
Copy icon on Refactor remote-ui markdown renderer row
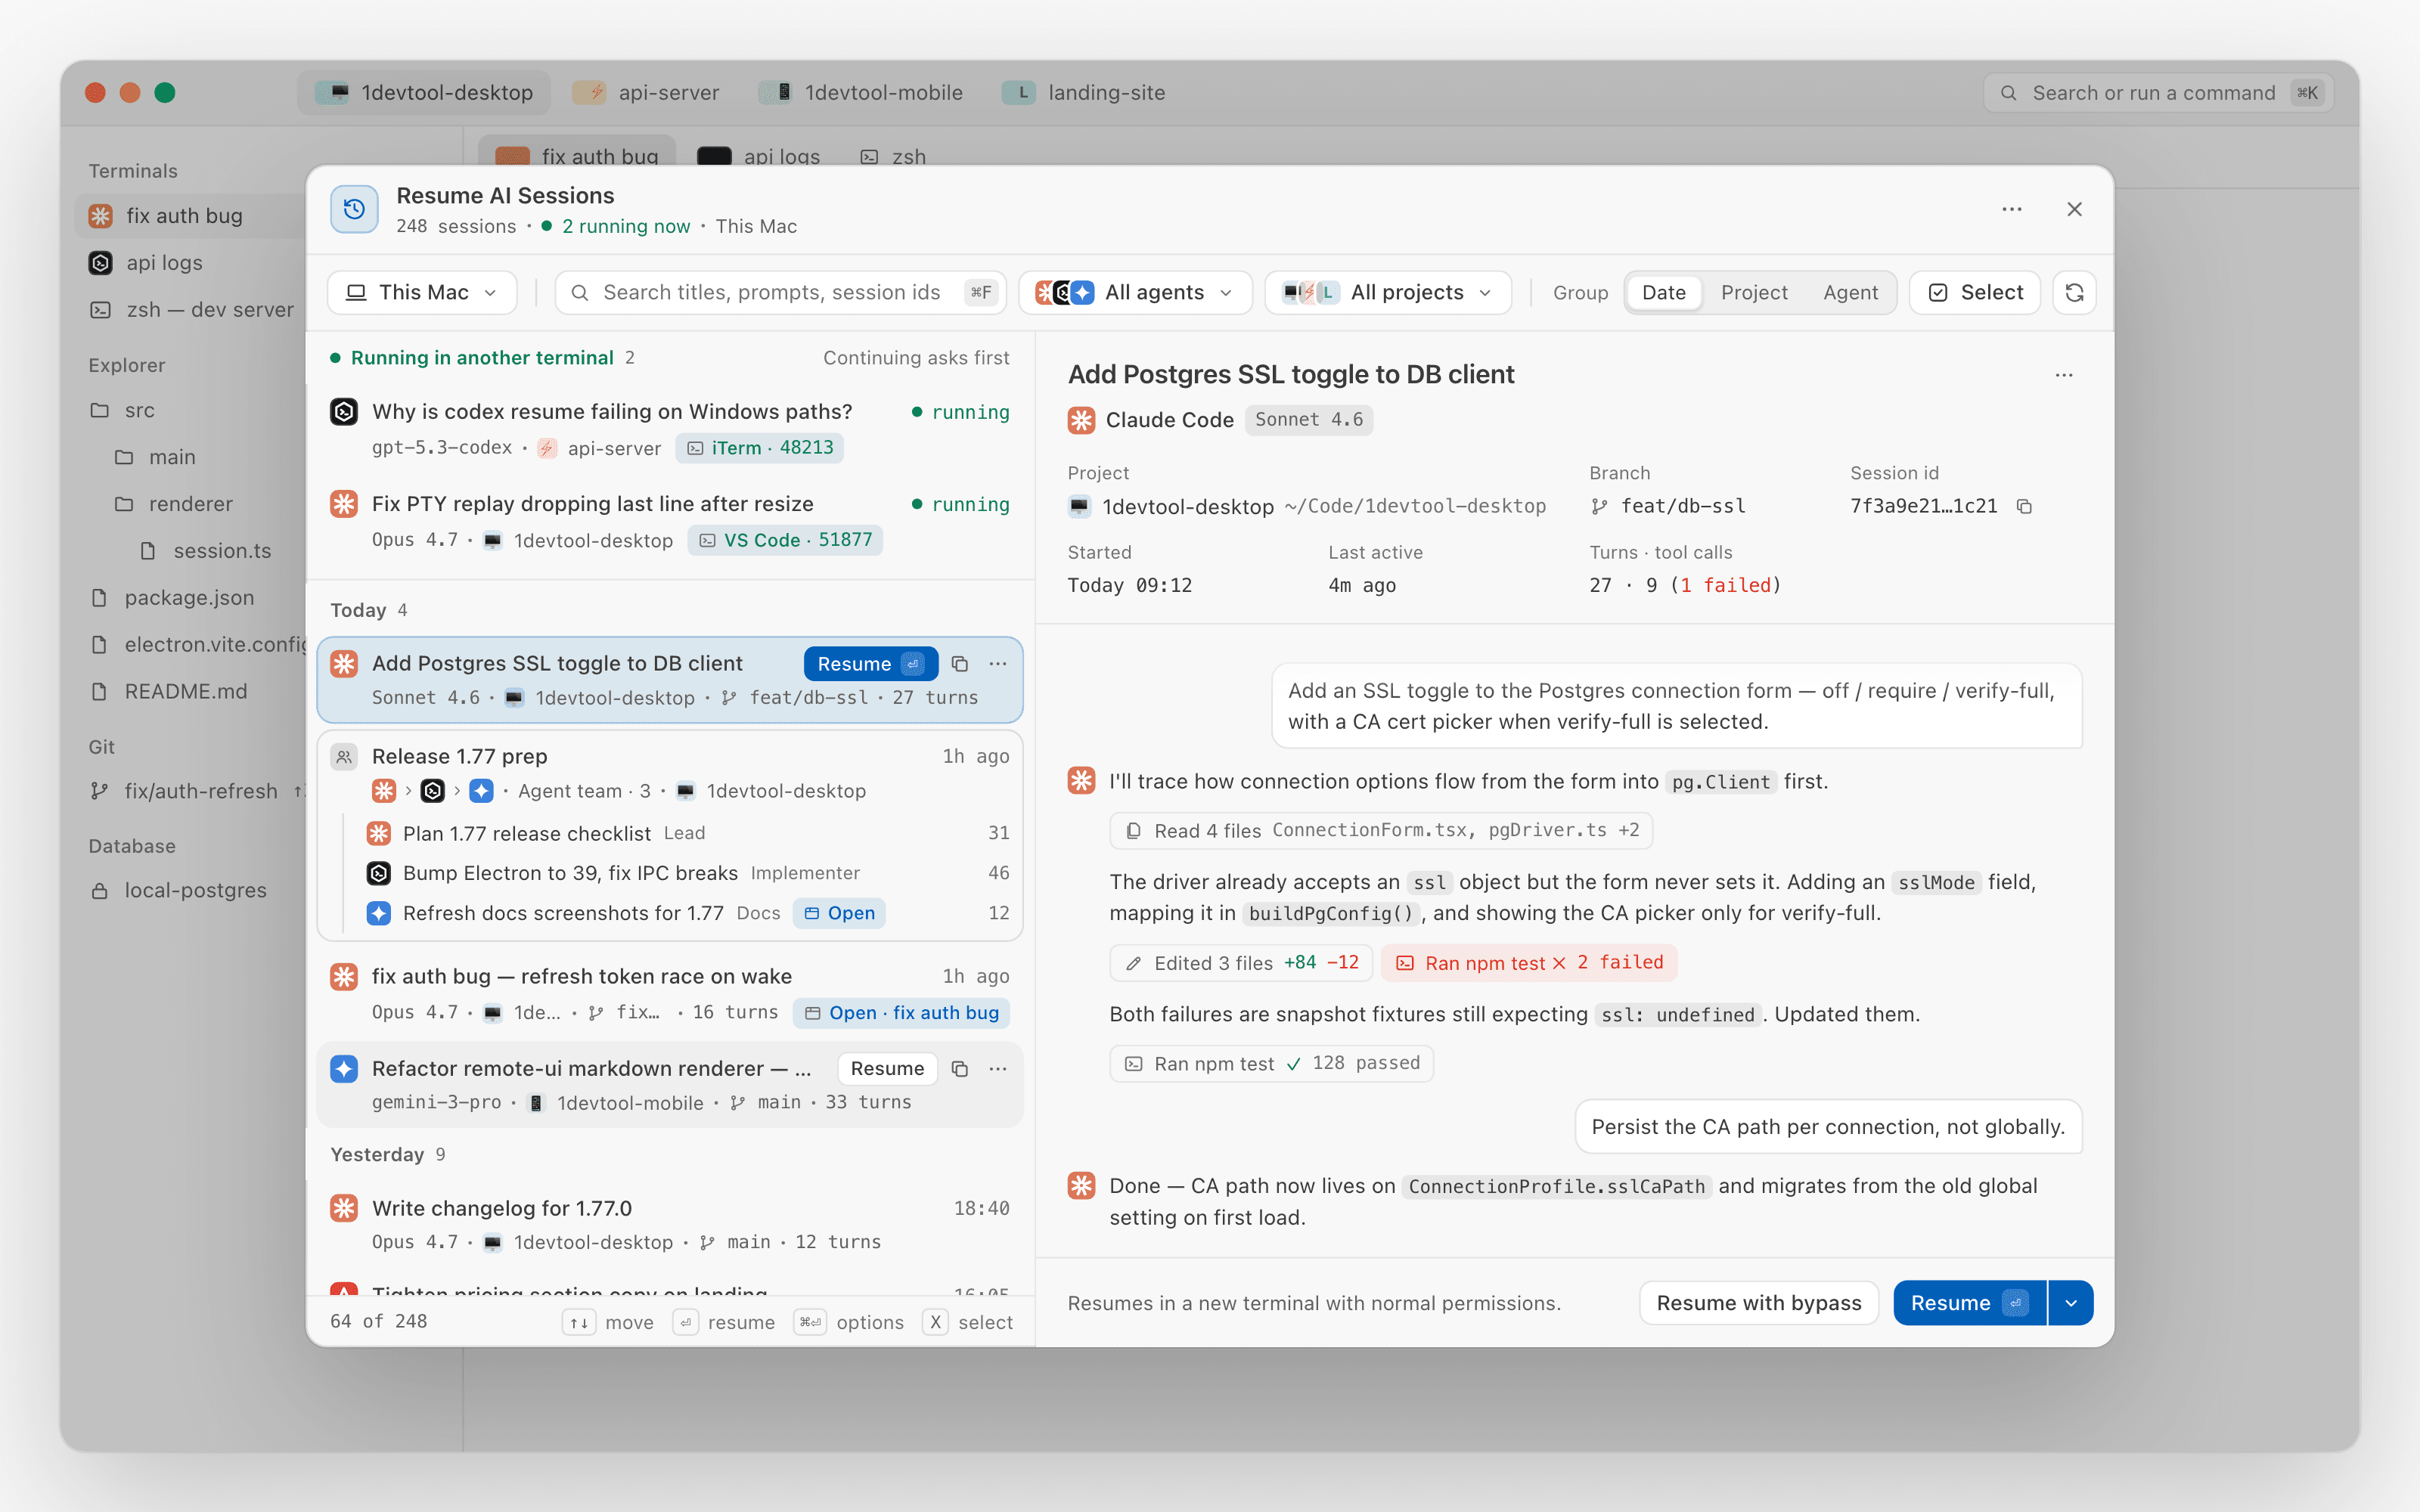point(960,1069)
